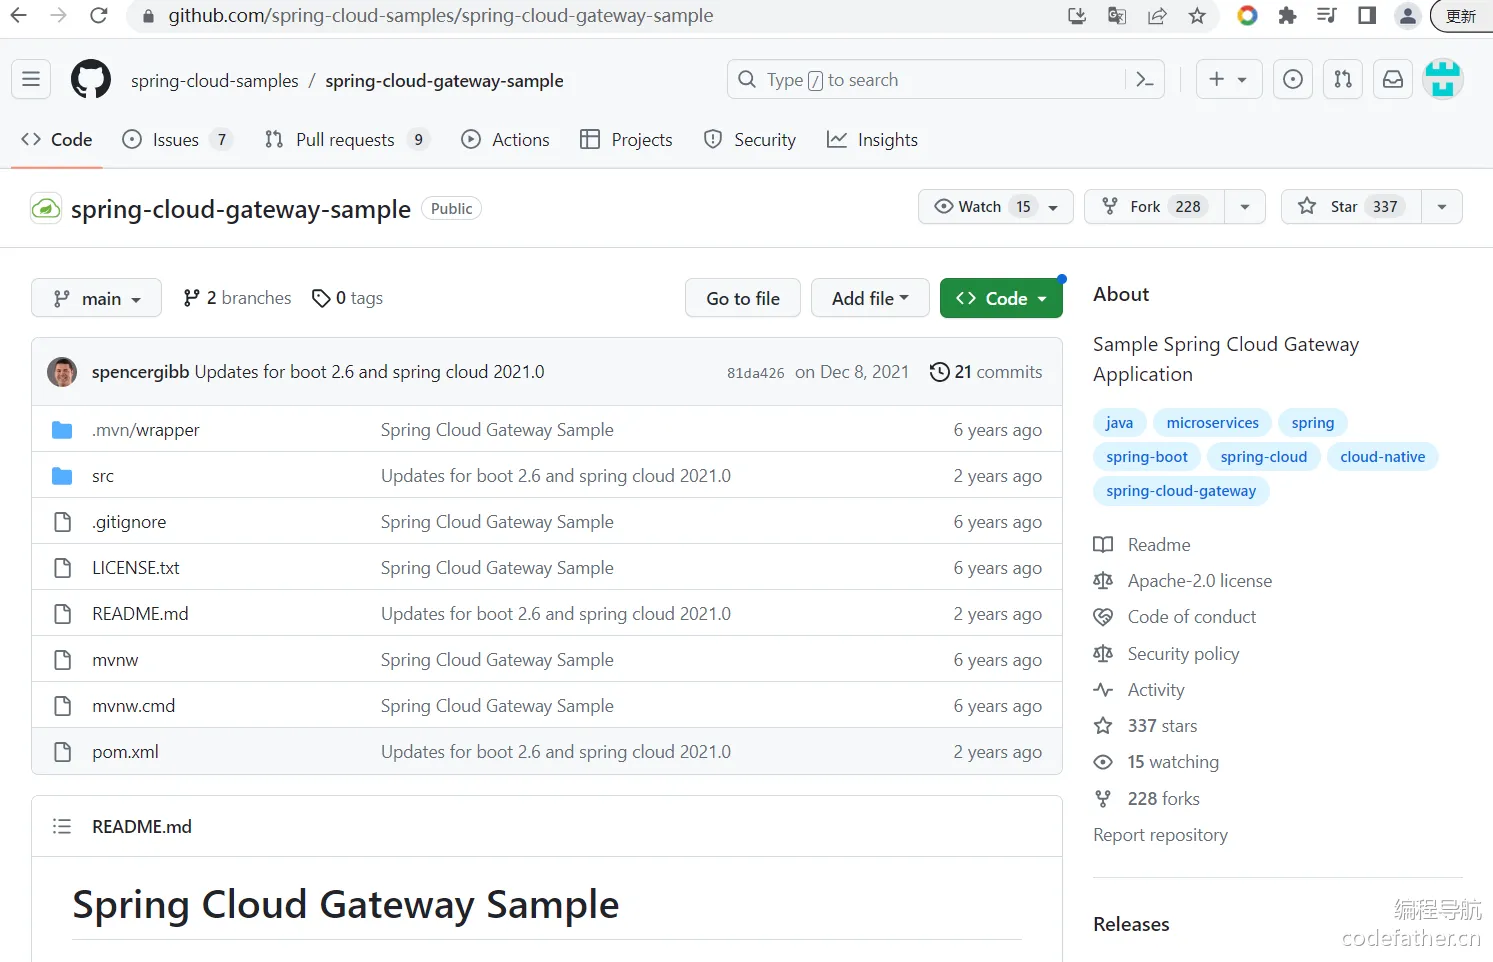This screenshot has width=1493, height=962.
Task: Open the pom.xml file
Action: 125,752
